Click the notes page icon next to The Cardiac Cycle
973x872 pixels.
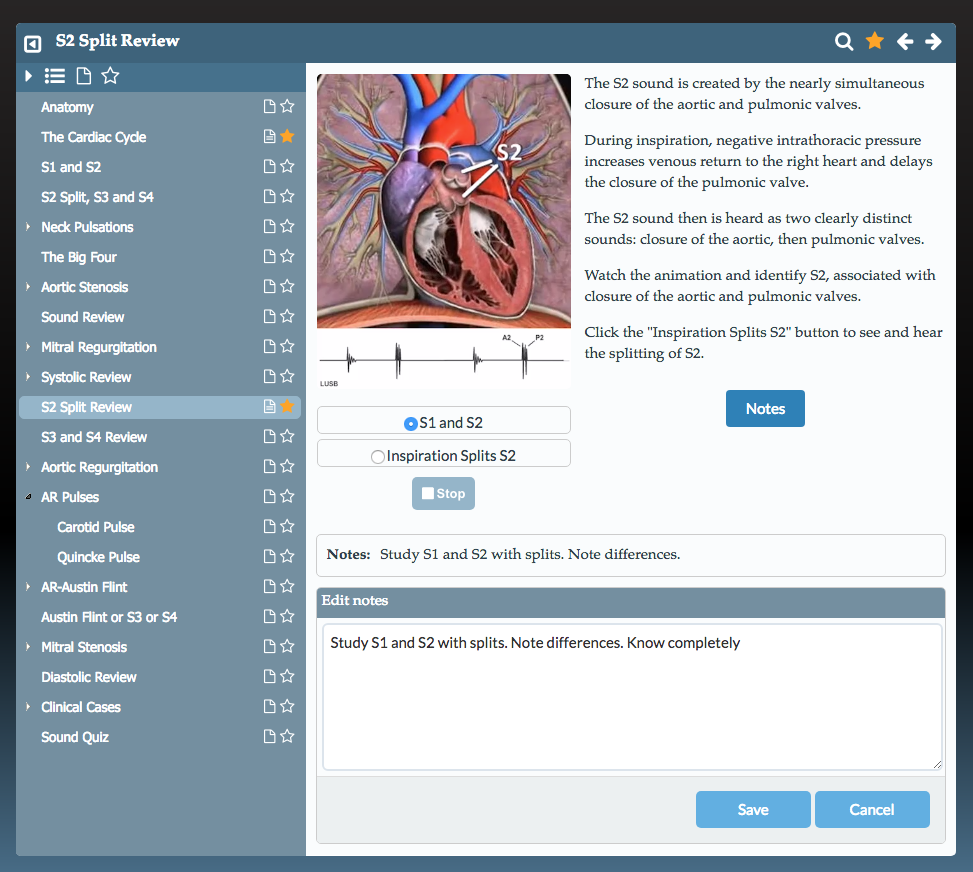[x=268, y=136]
